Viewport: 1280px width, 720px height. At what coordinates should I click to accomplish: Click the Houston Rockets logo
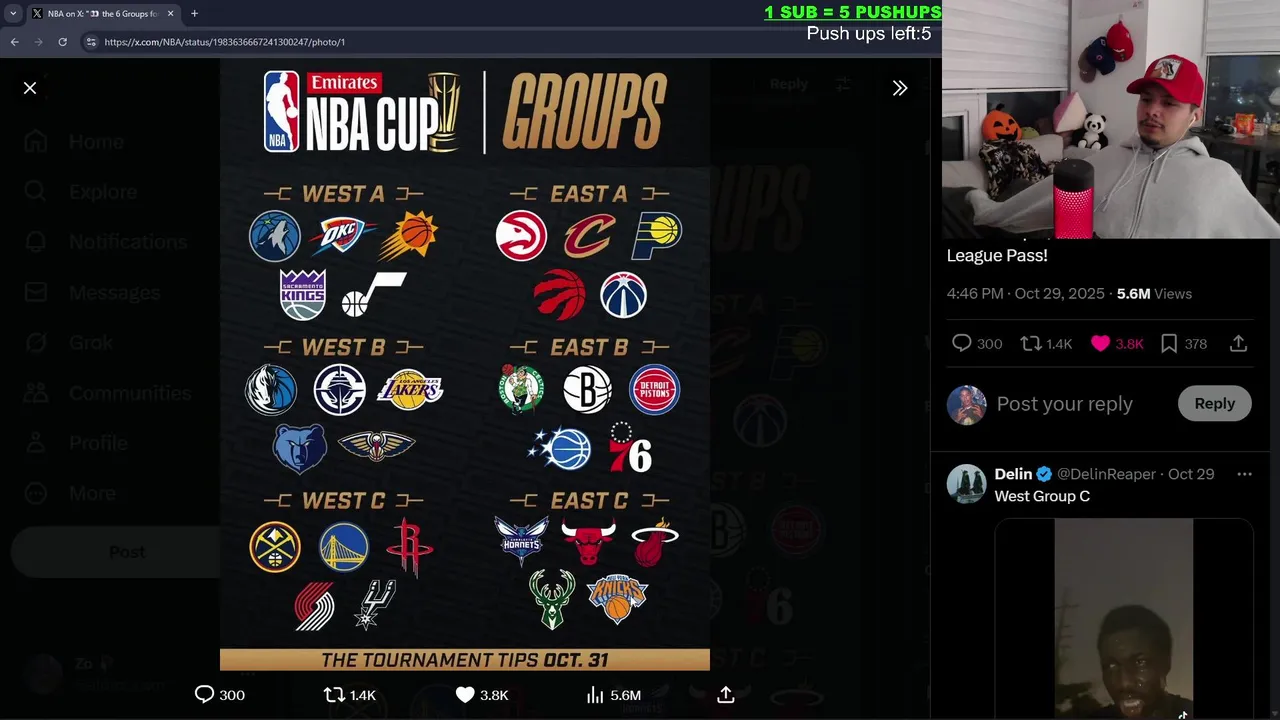pos(409,547)
